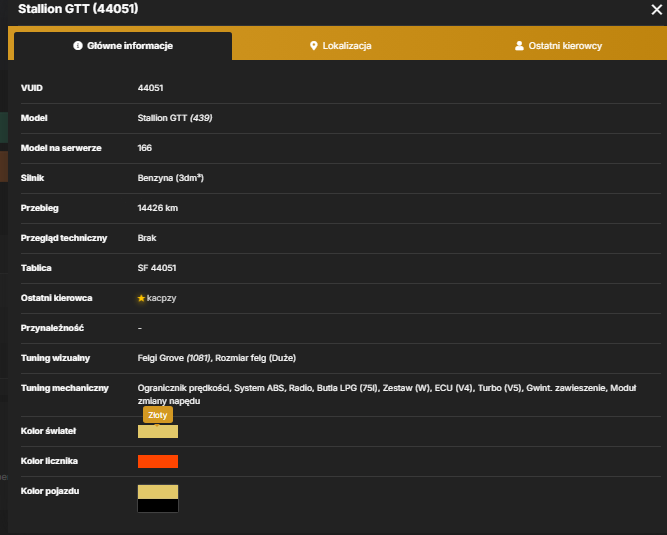Close the Stallion GTT dialog
667x535 pixels.
656,9
